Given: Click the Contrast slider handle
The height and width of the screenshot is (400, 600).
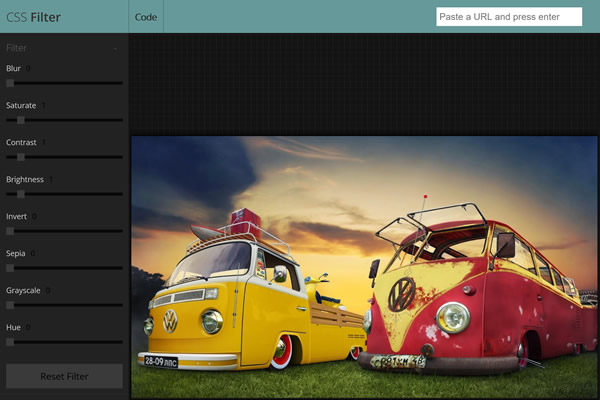Looking at the screenshot, I should [x=21, y=157].
